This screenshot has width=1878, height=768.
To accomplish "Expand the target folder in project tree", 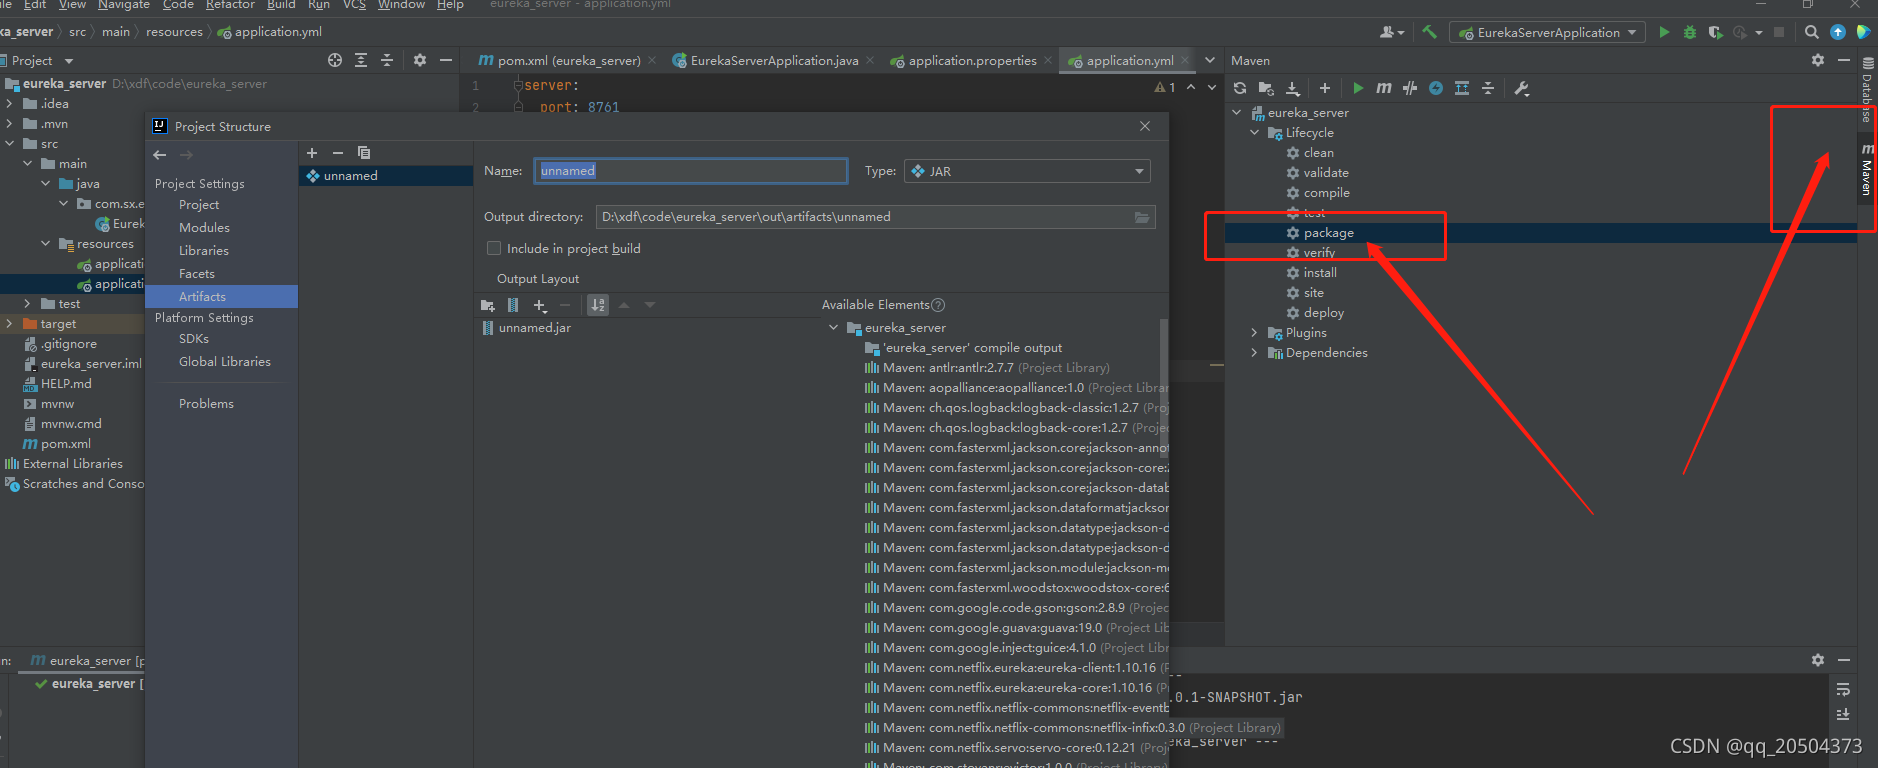I will point(9,324).
